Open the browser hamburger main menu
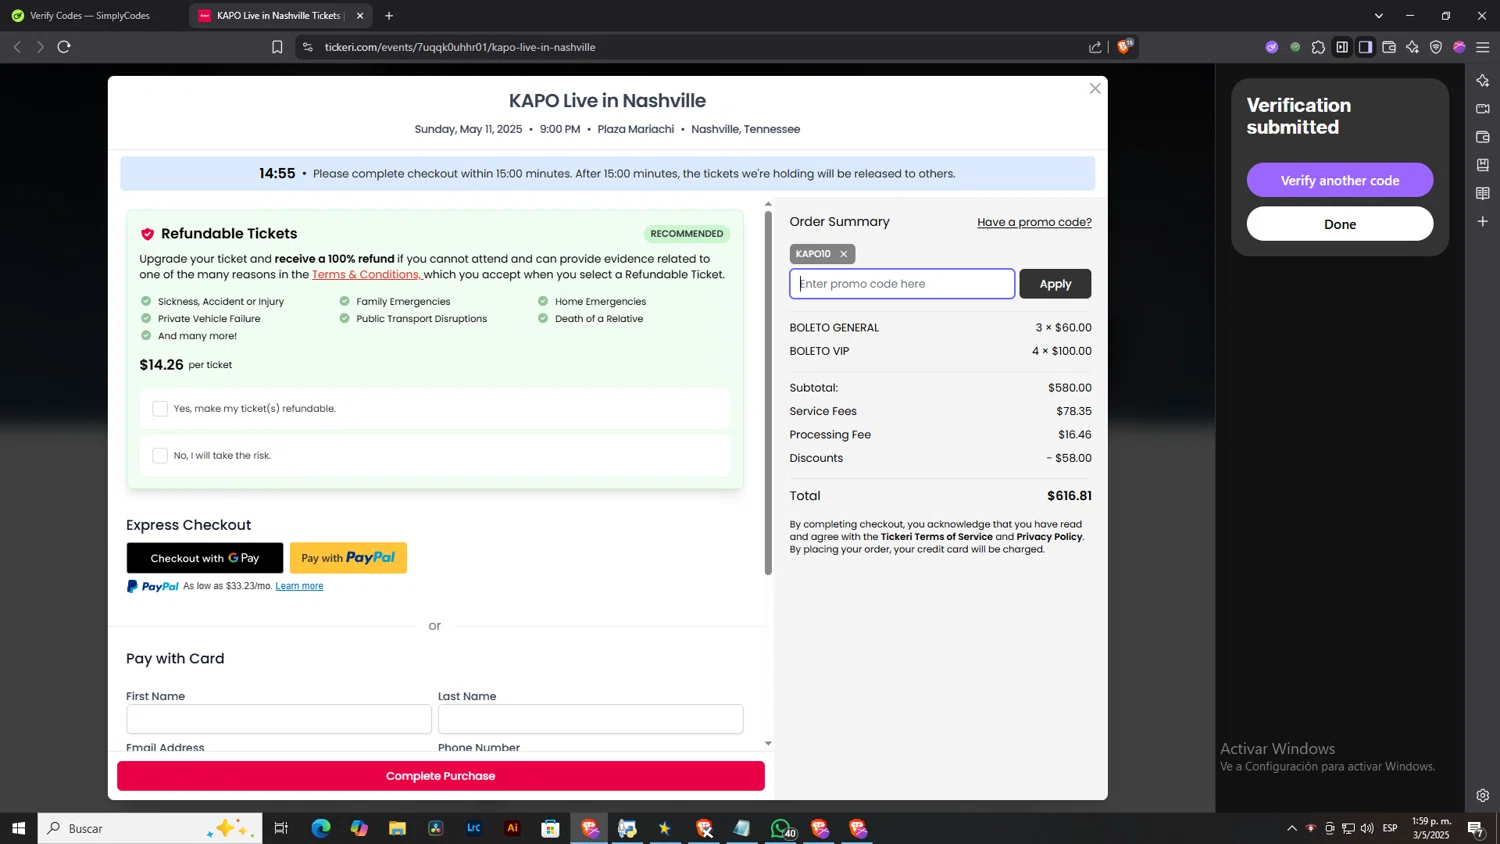1500x844 pixels. [x=1483, y=47]
